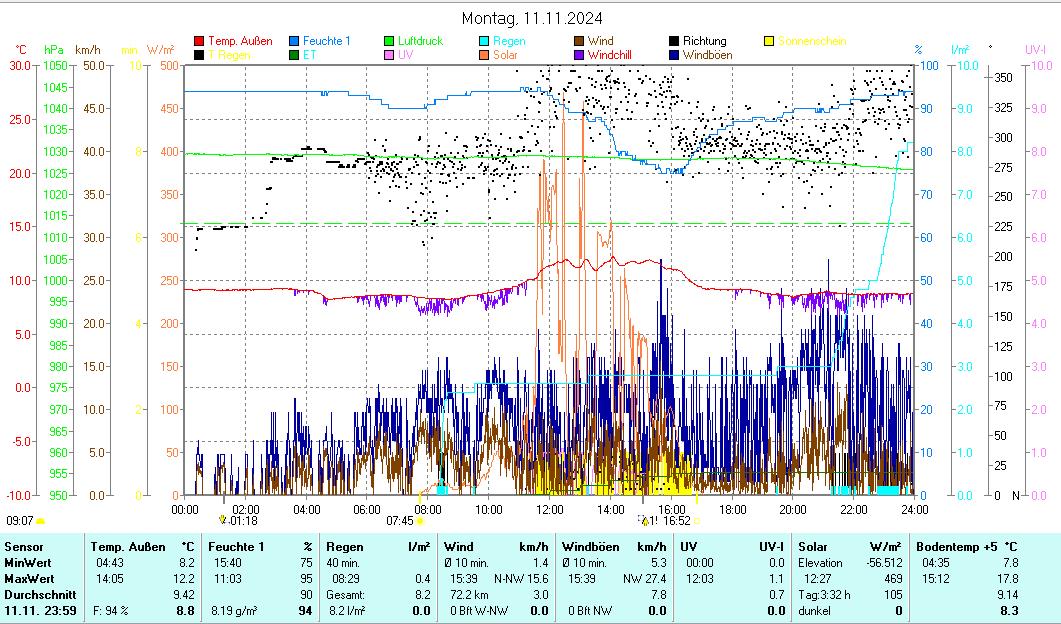Viewport: 1061px width, 624px height.
Task: Click the purple Windchill legend square
Action: [580, 55]
